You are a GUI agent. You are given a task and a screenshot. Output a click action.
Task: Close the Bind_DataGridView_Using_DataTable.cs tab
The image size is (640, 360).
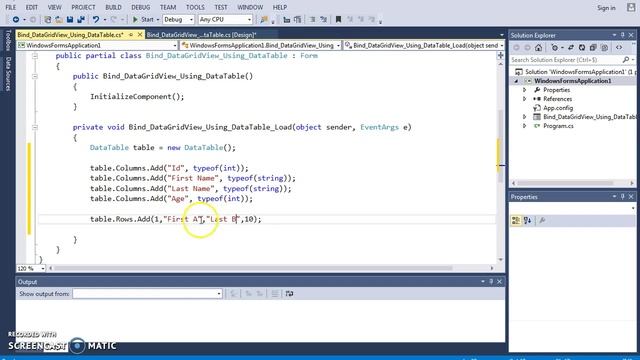click(x=140, y=35)
